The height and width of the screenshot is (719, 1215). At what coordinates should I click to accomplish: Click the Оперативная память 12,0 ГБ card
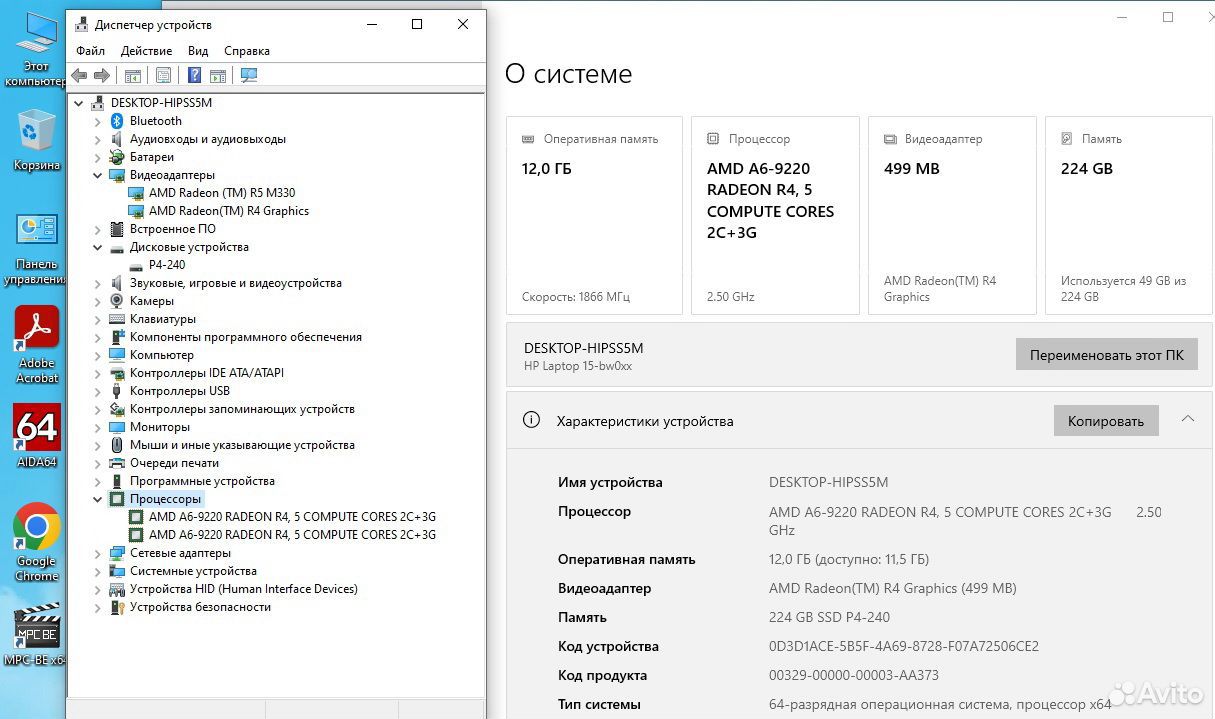594,215
